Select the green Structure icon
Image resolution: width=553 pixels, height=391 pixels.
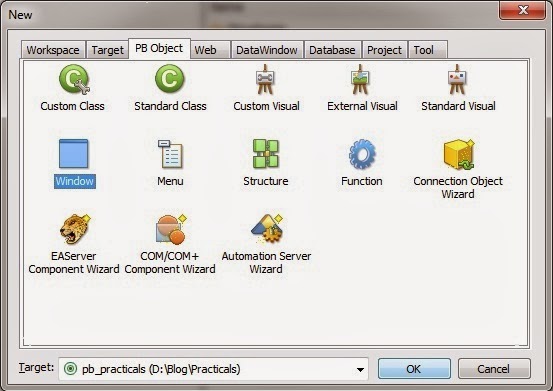pyautogui.click(x=266, y=154)
